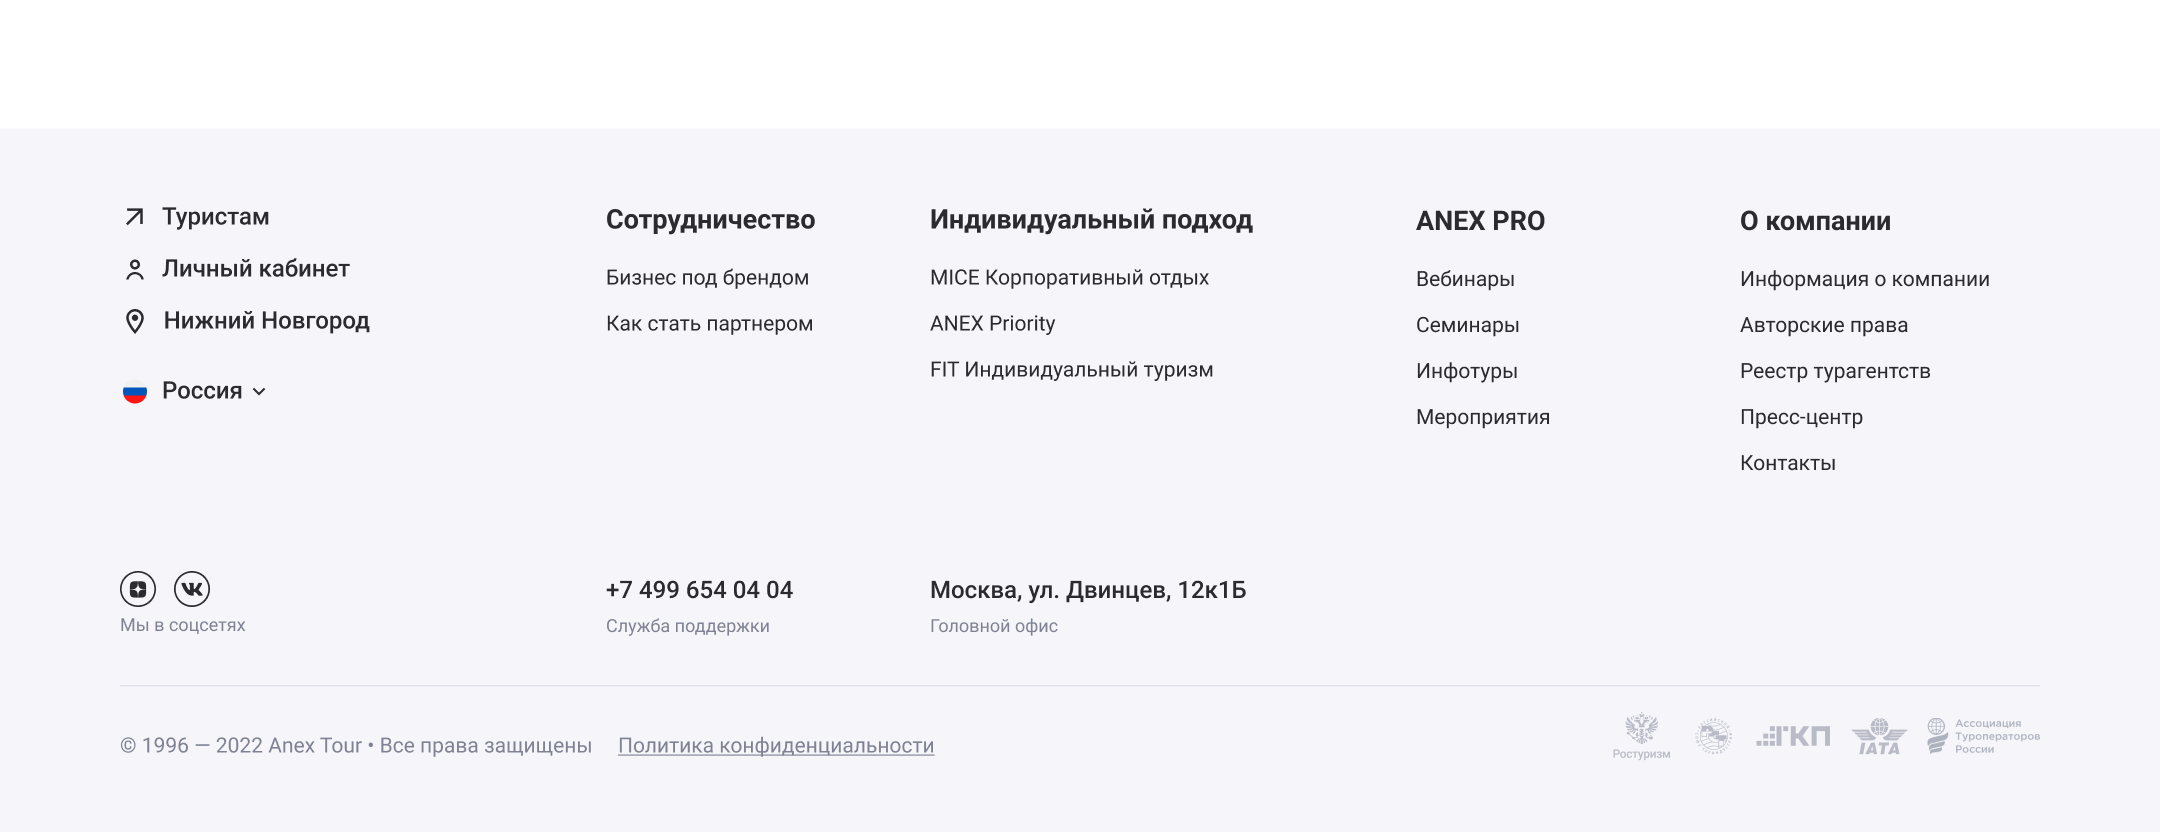Click the Ростуризм eagle logo
The width and height of the screenshot is (2160, 832).
(1641, 736)
